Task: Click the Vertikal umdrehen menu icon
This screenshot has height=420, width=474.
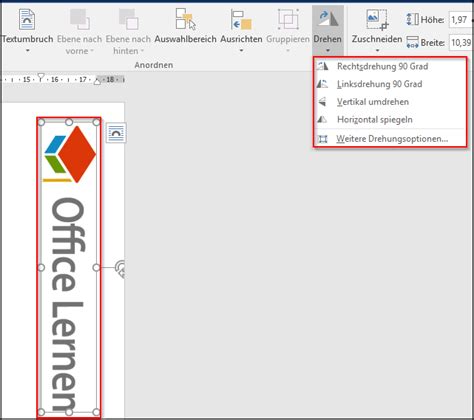Action: click(x=322, y=102)
